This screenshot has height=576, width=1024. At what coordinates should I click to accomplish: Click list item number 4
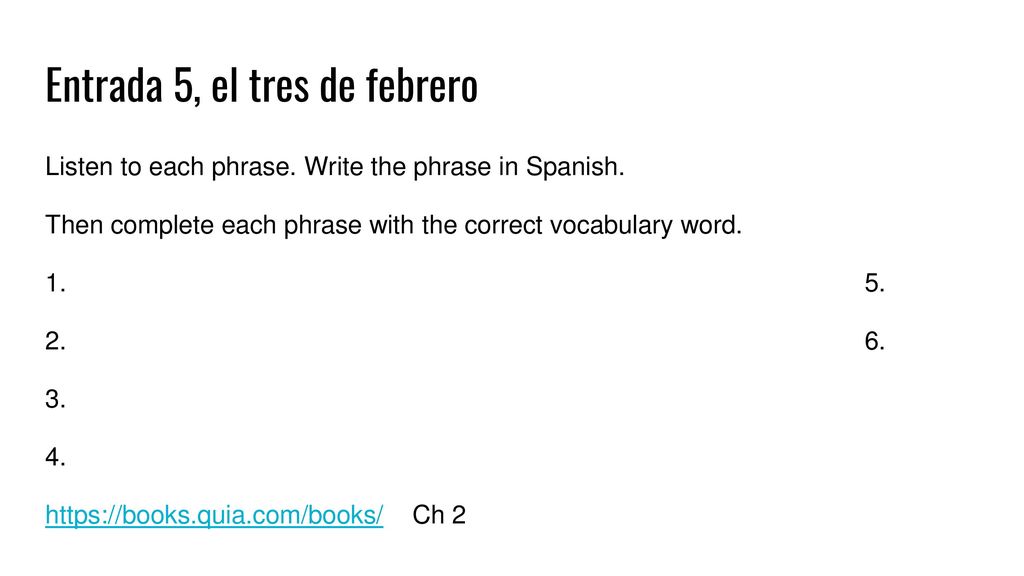(x=56, y=457)
